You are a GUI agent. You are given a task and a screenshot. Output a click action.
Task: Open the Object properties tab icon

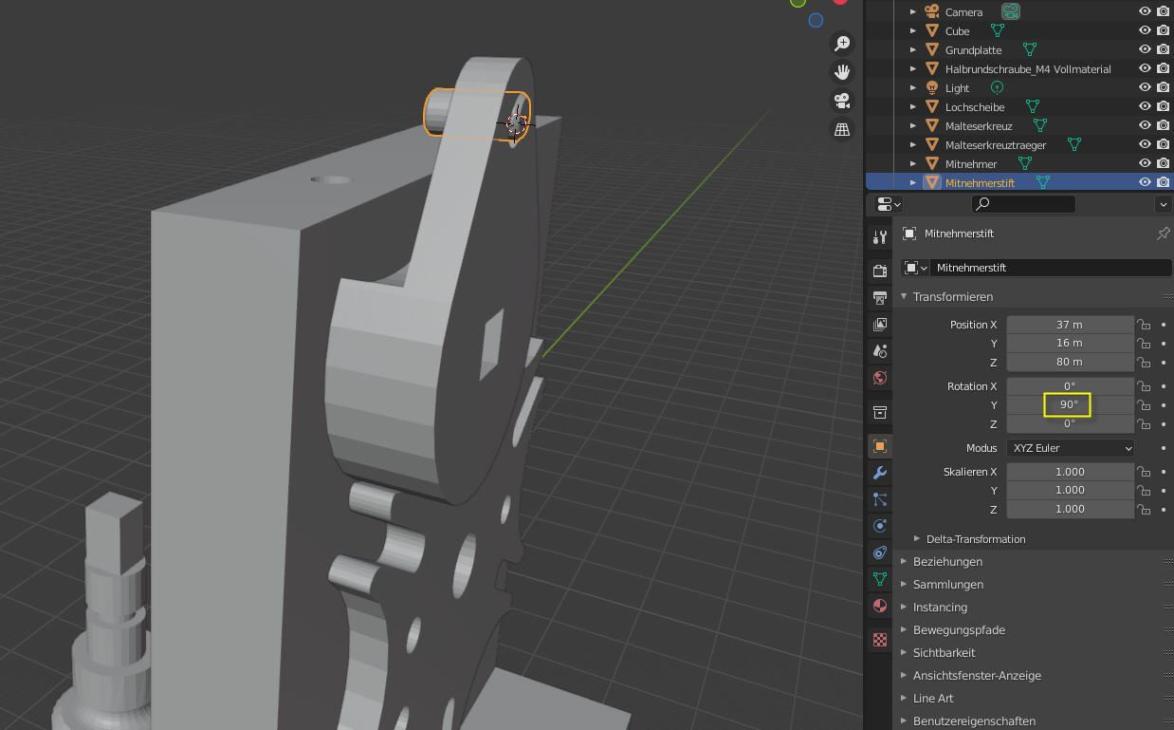click(880, 446)
